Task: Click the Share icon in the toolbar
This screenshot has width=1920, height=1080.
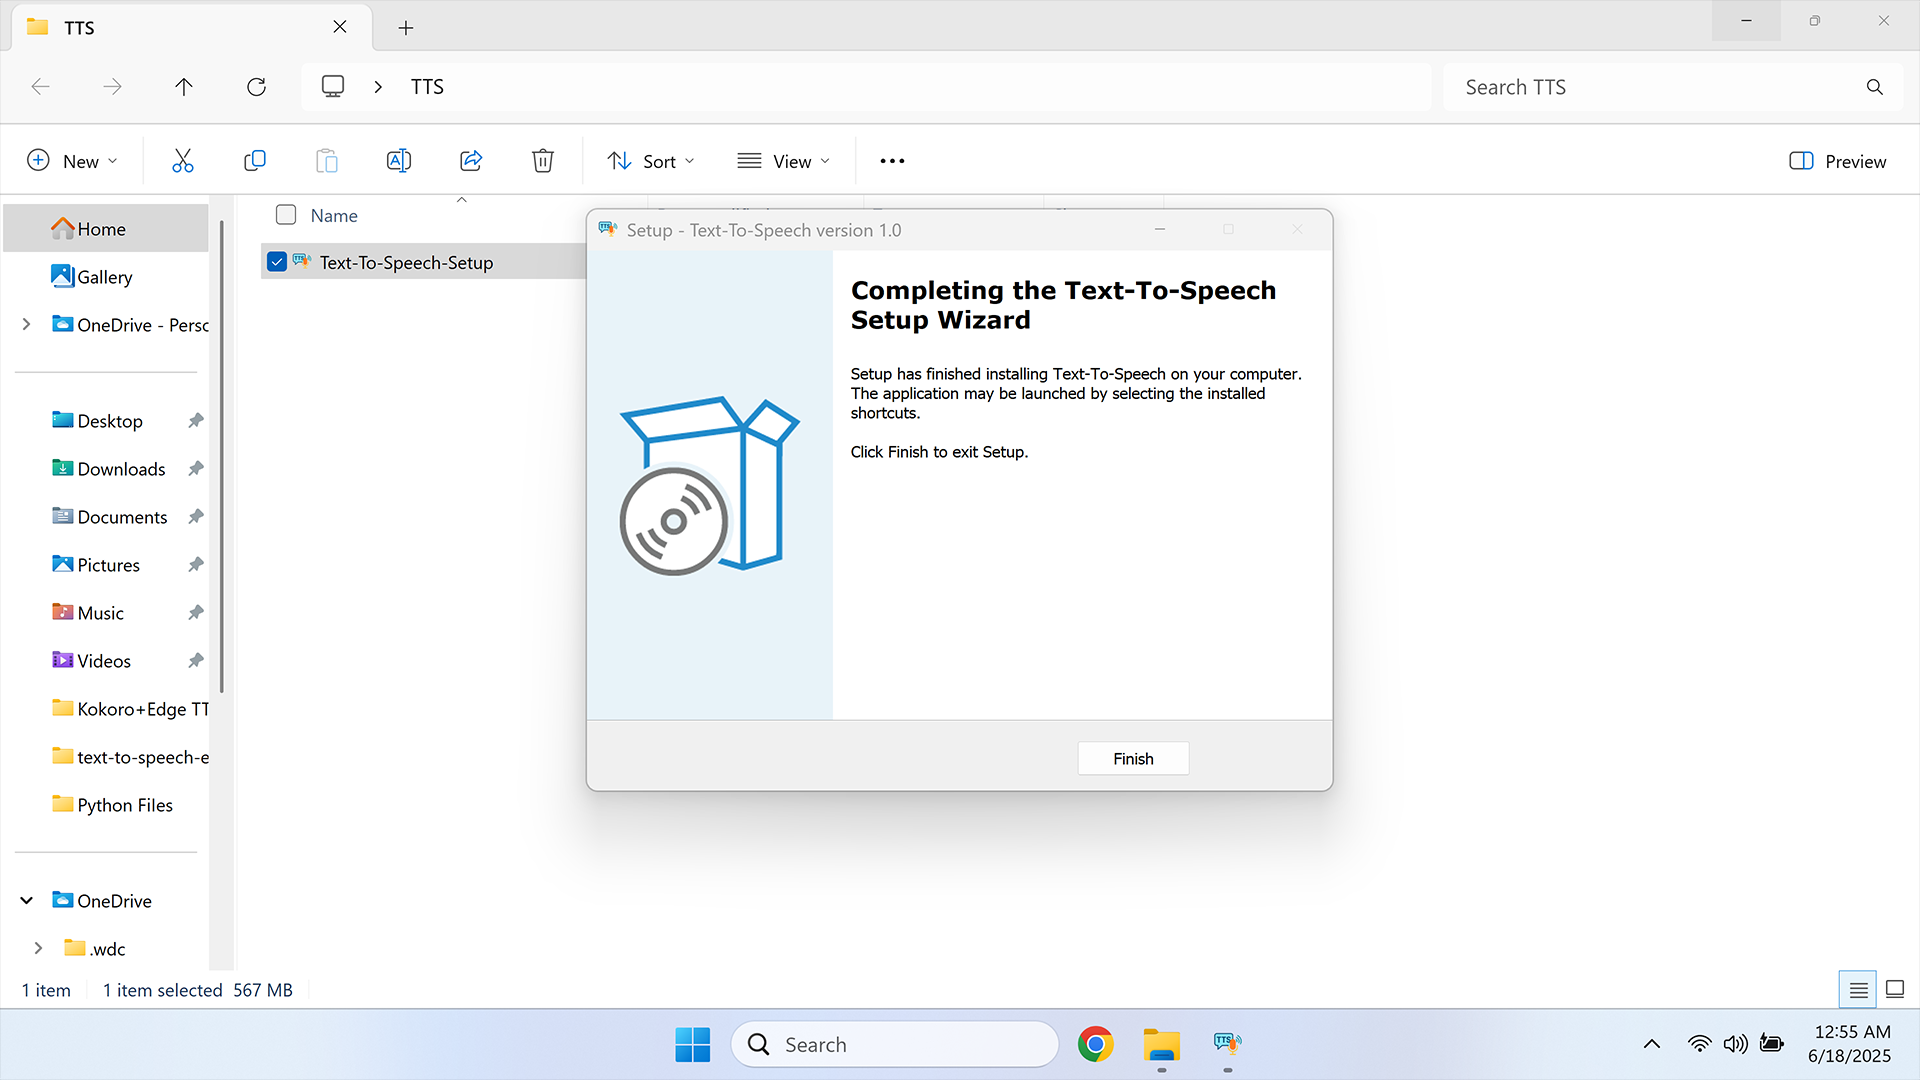Action: [x=470, y=160]
